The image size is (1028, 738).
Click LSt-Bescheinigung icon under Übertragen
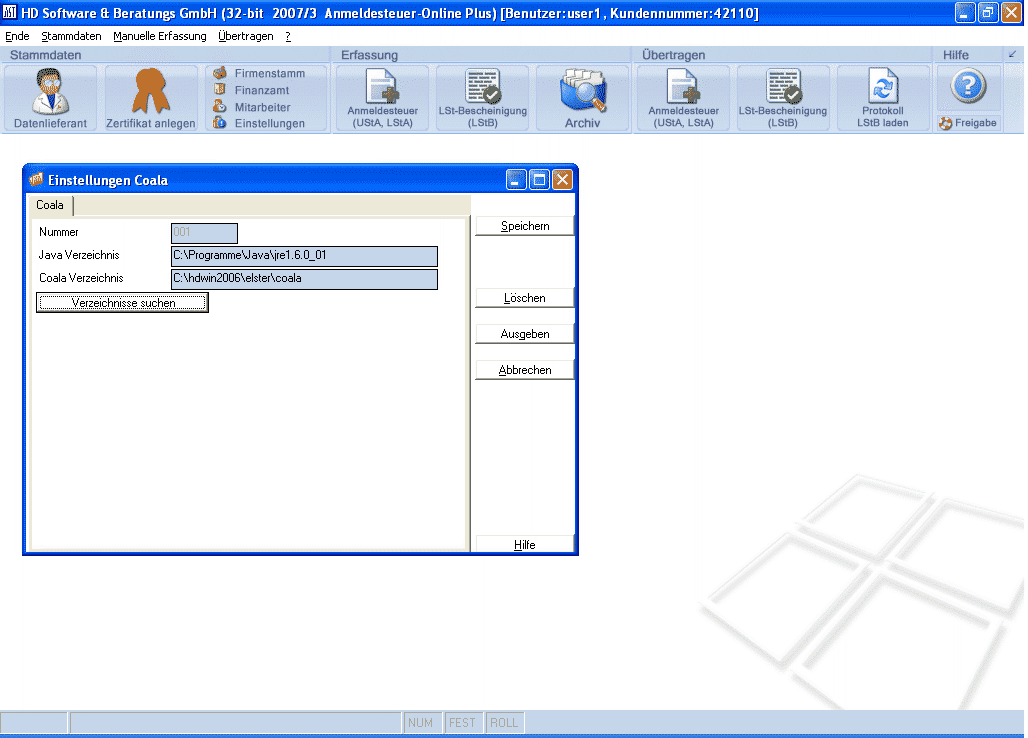tap(783, 98)
